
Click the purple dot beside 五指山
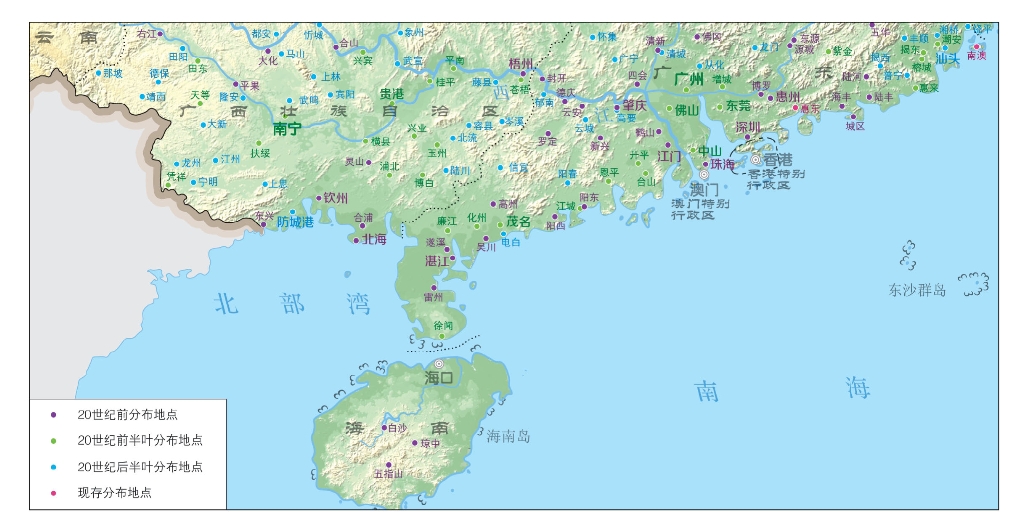(x=389, y=464)
